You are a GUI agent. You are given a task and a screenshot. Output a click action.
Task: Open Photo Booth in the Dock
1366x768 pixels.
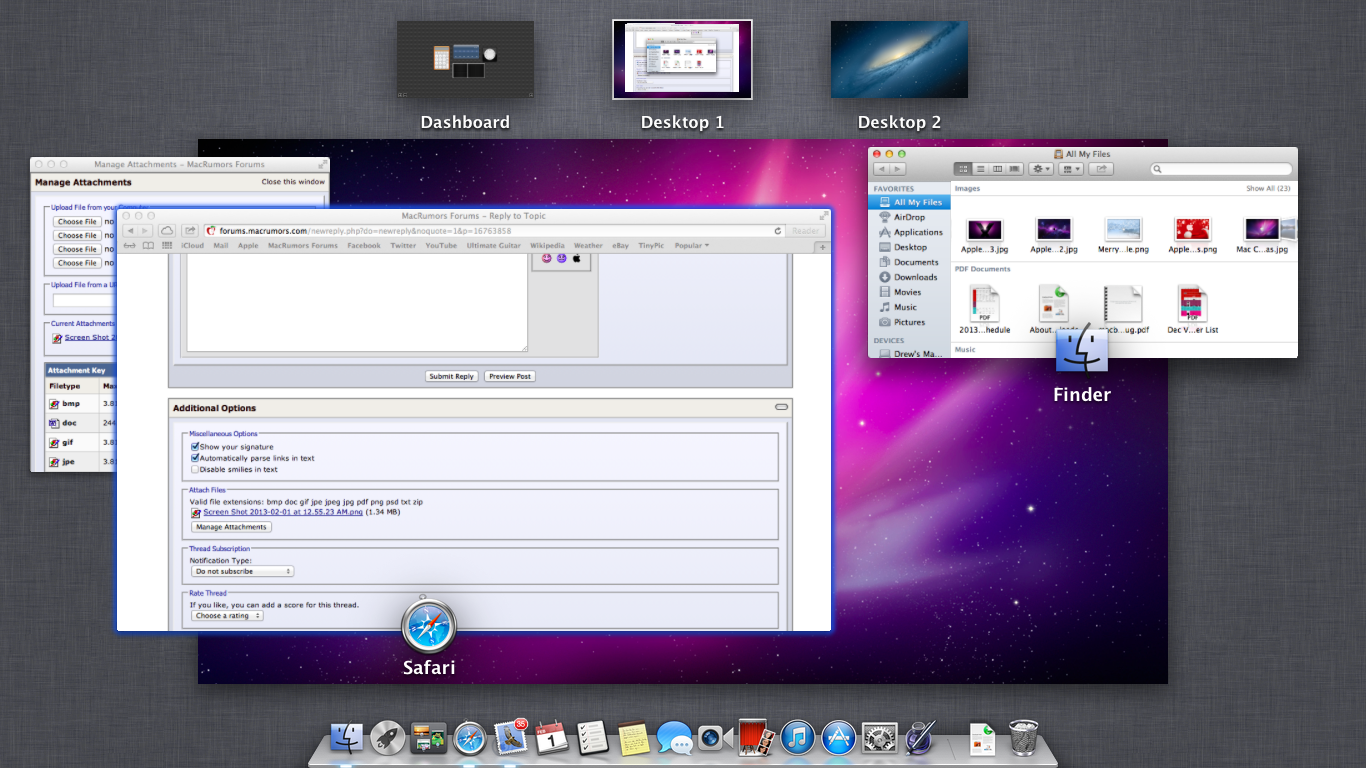(x=757, y=738)
